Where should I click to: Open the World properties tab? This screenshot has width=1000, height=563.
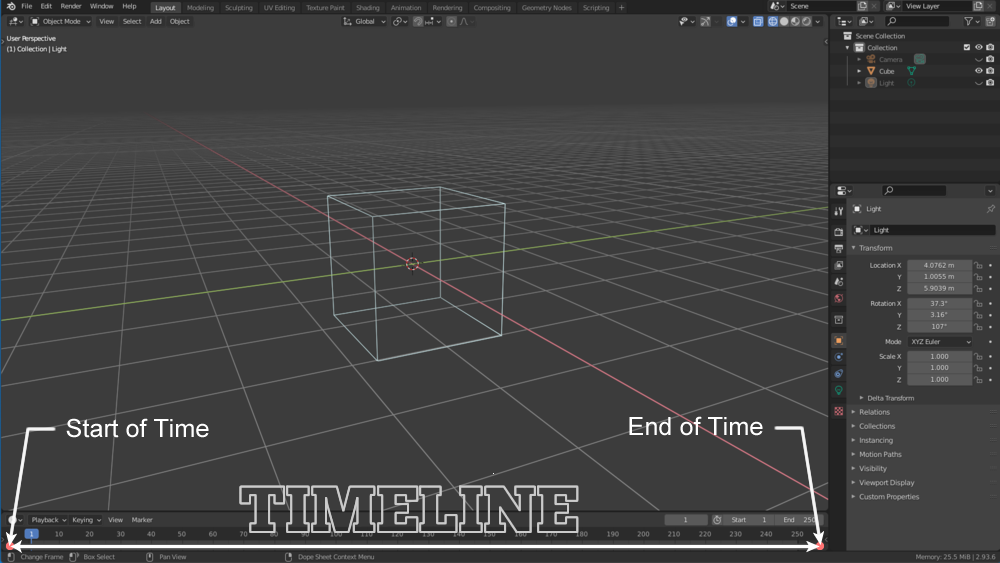click(x=839, y=298)
